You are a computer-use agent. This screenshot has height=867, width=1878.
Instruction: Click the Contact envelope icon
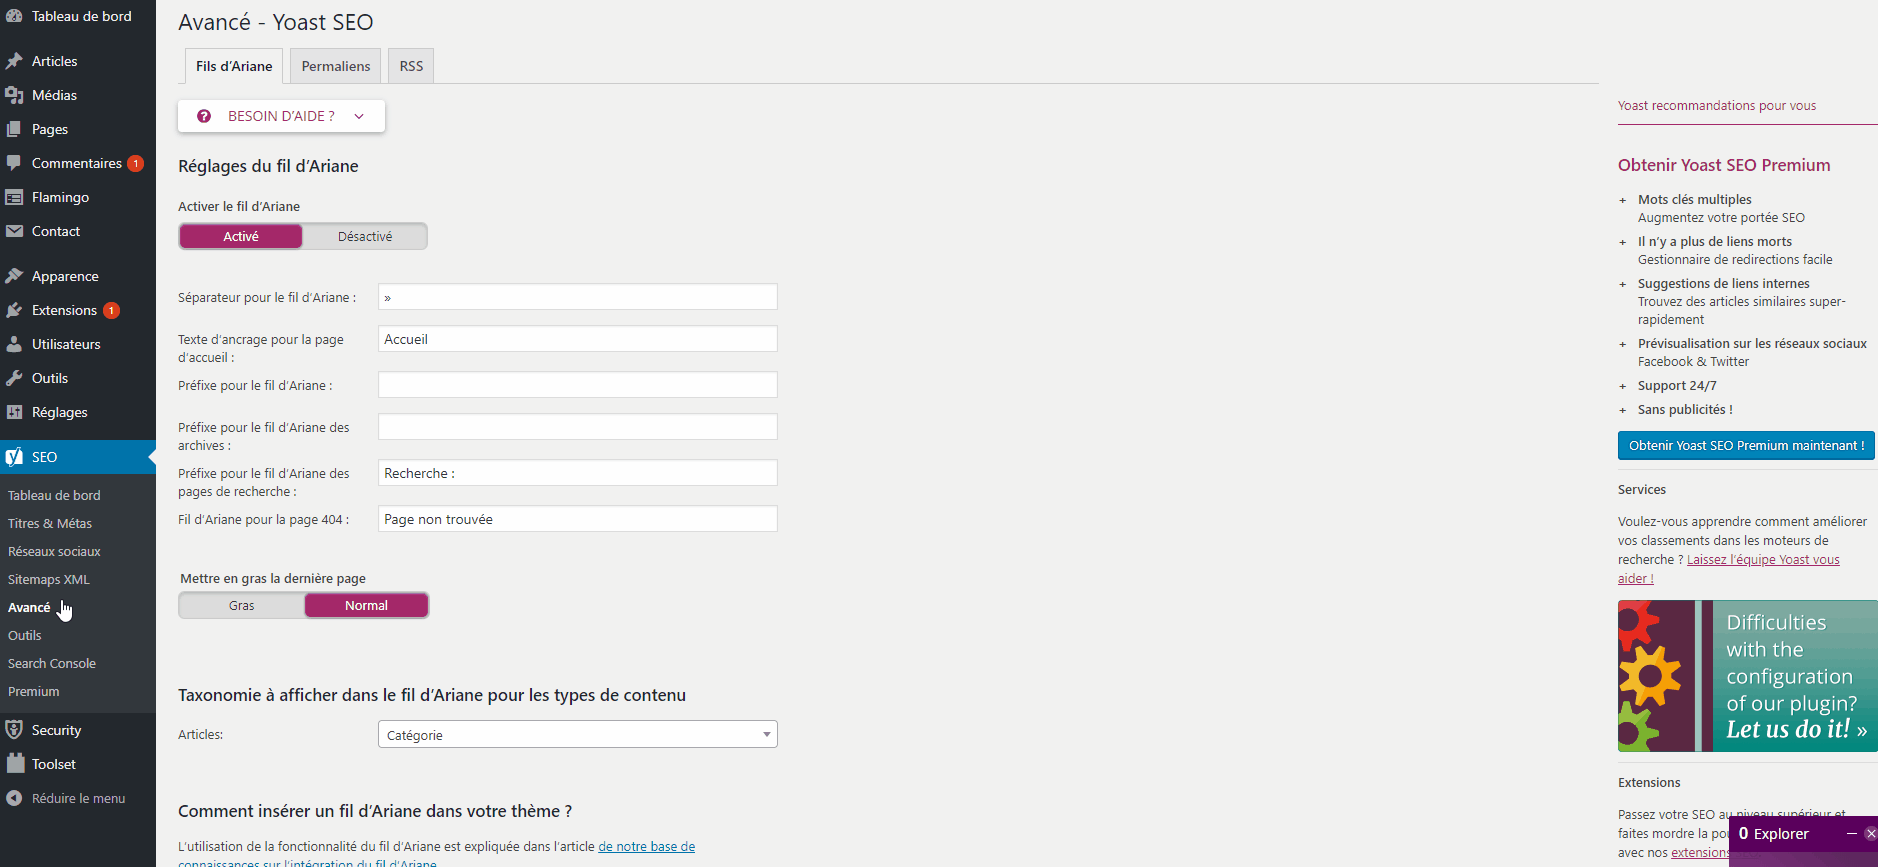coord(14,231)
